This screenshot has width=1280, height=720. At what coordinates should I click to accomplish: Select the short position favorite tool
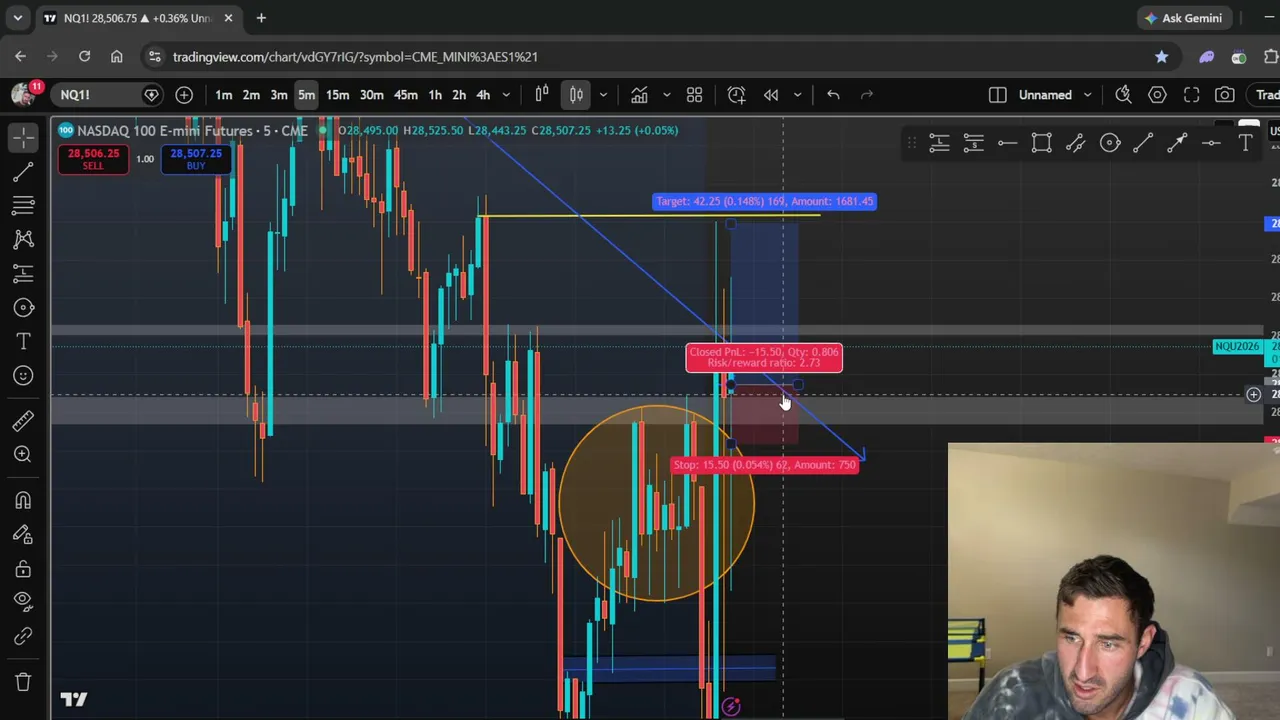tap(973, 144)
